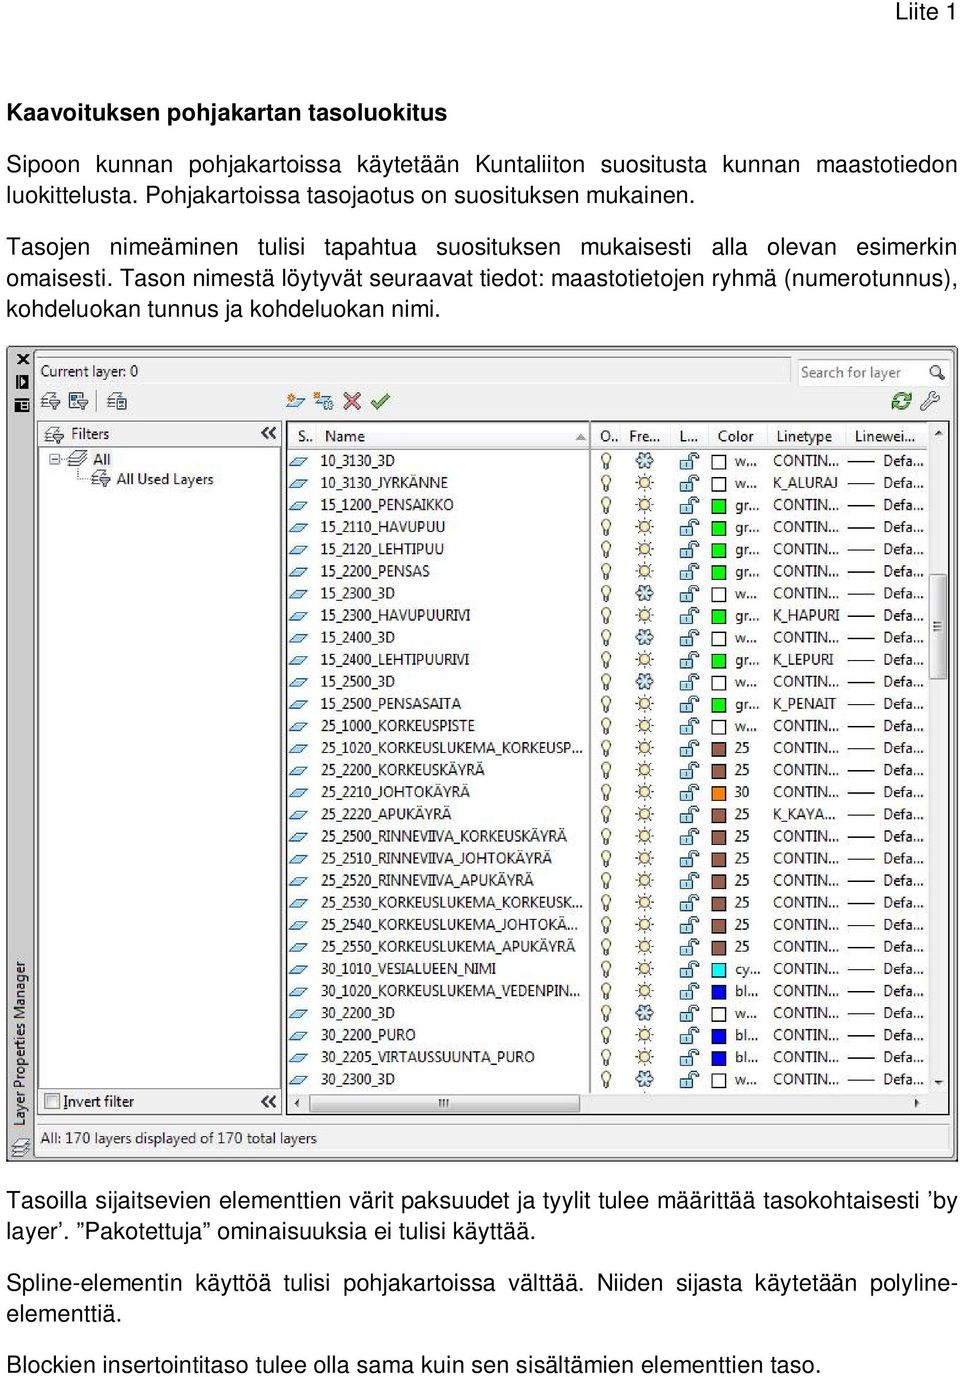Screen dimensions: 960x1377
Task: Click the New Layer icon in toolbar
Action: [295, 401]
